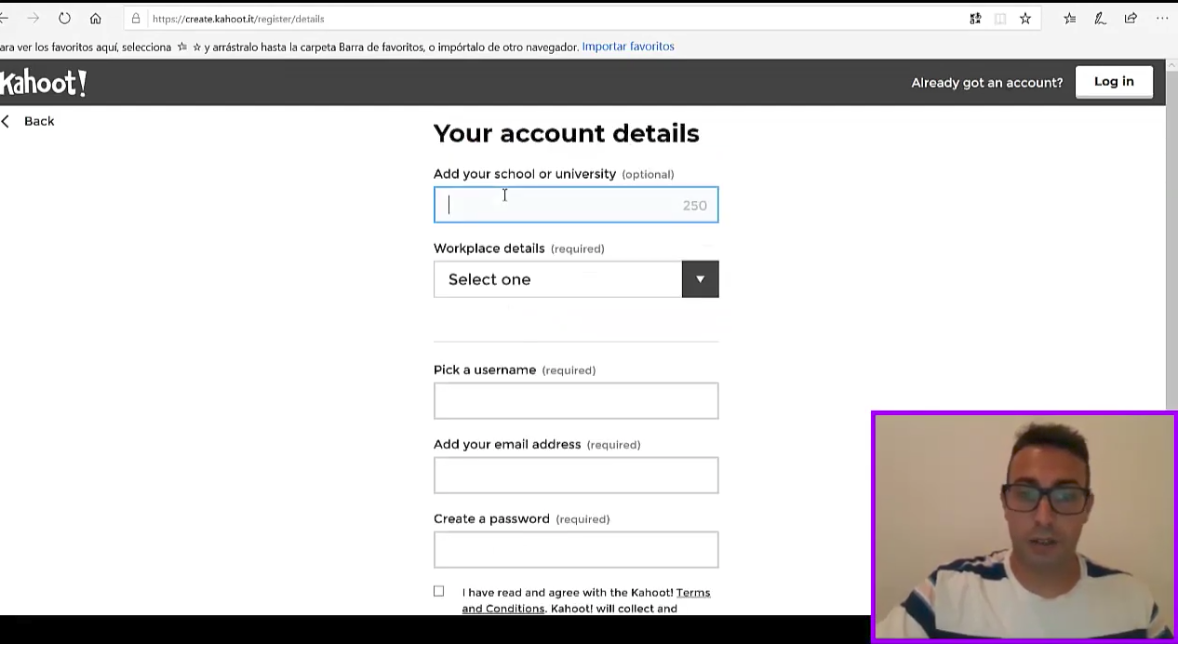Click the 'Already got an account?' text
This screenshot has width=1187, height=646.
986,83
